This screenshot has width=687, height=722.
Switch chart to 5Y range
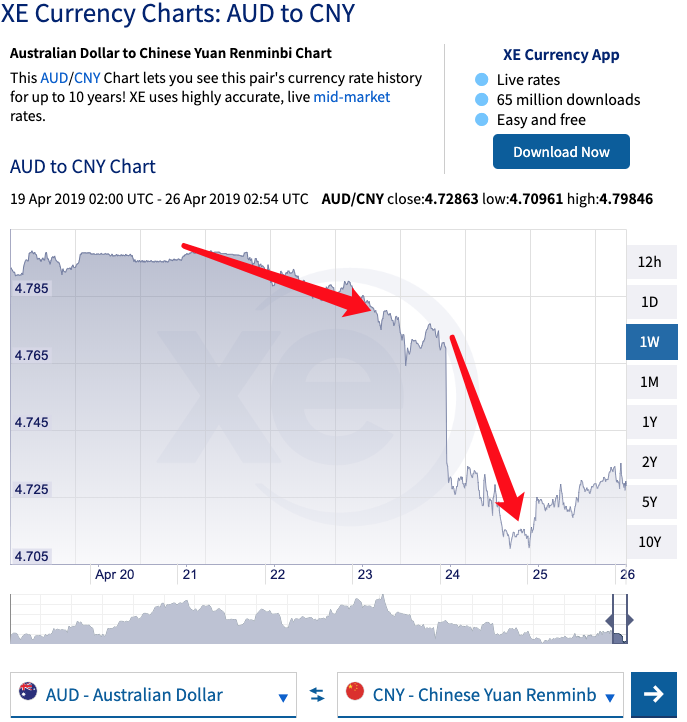tap(650, 502)
